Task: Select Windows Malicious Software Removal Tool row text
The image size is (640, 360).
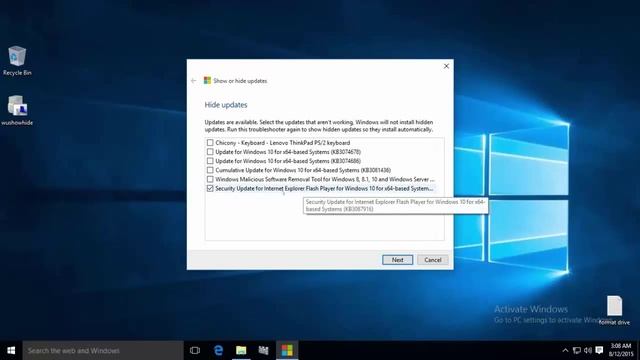Action: click(324, 179)
